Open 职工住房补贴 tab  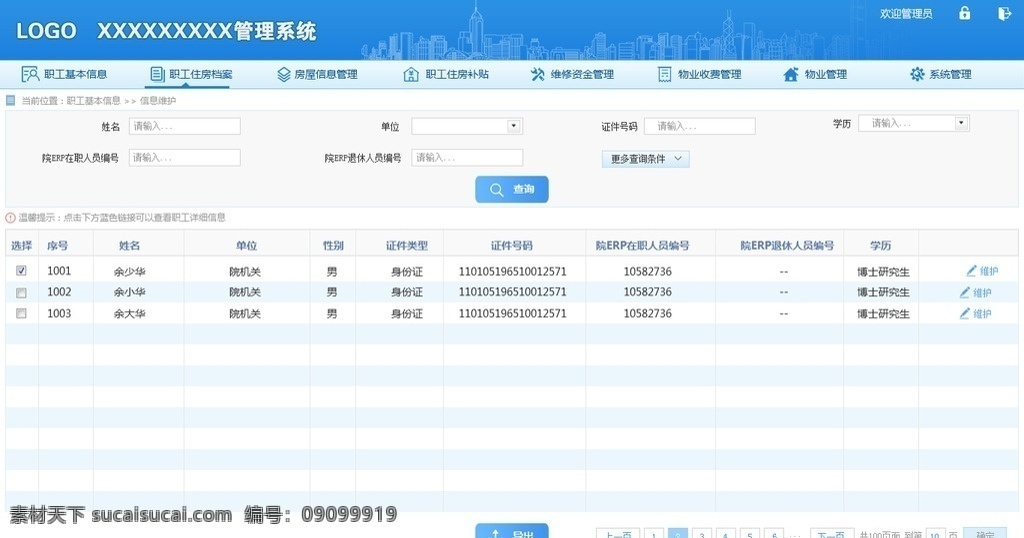(x=446, y=74)
